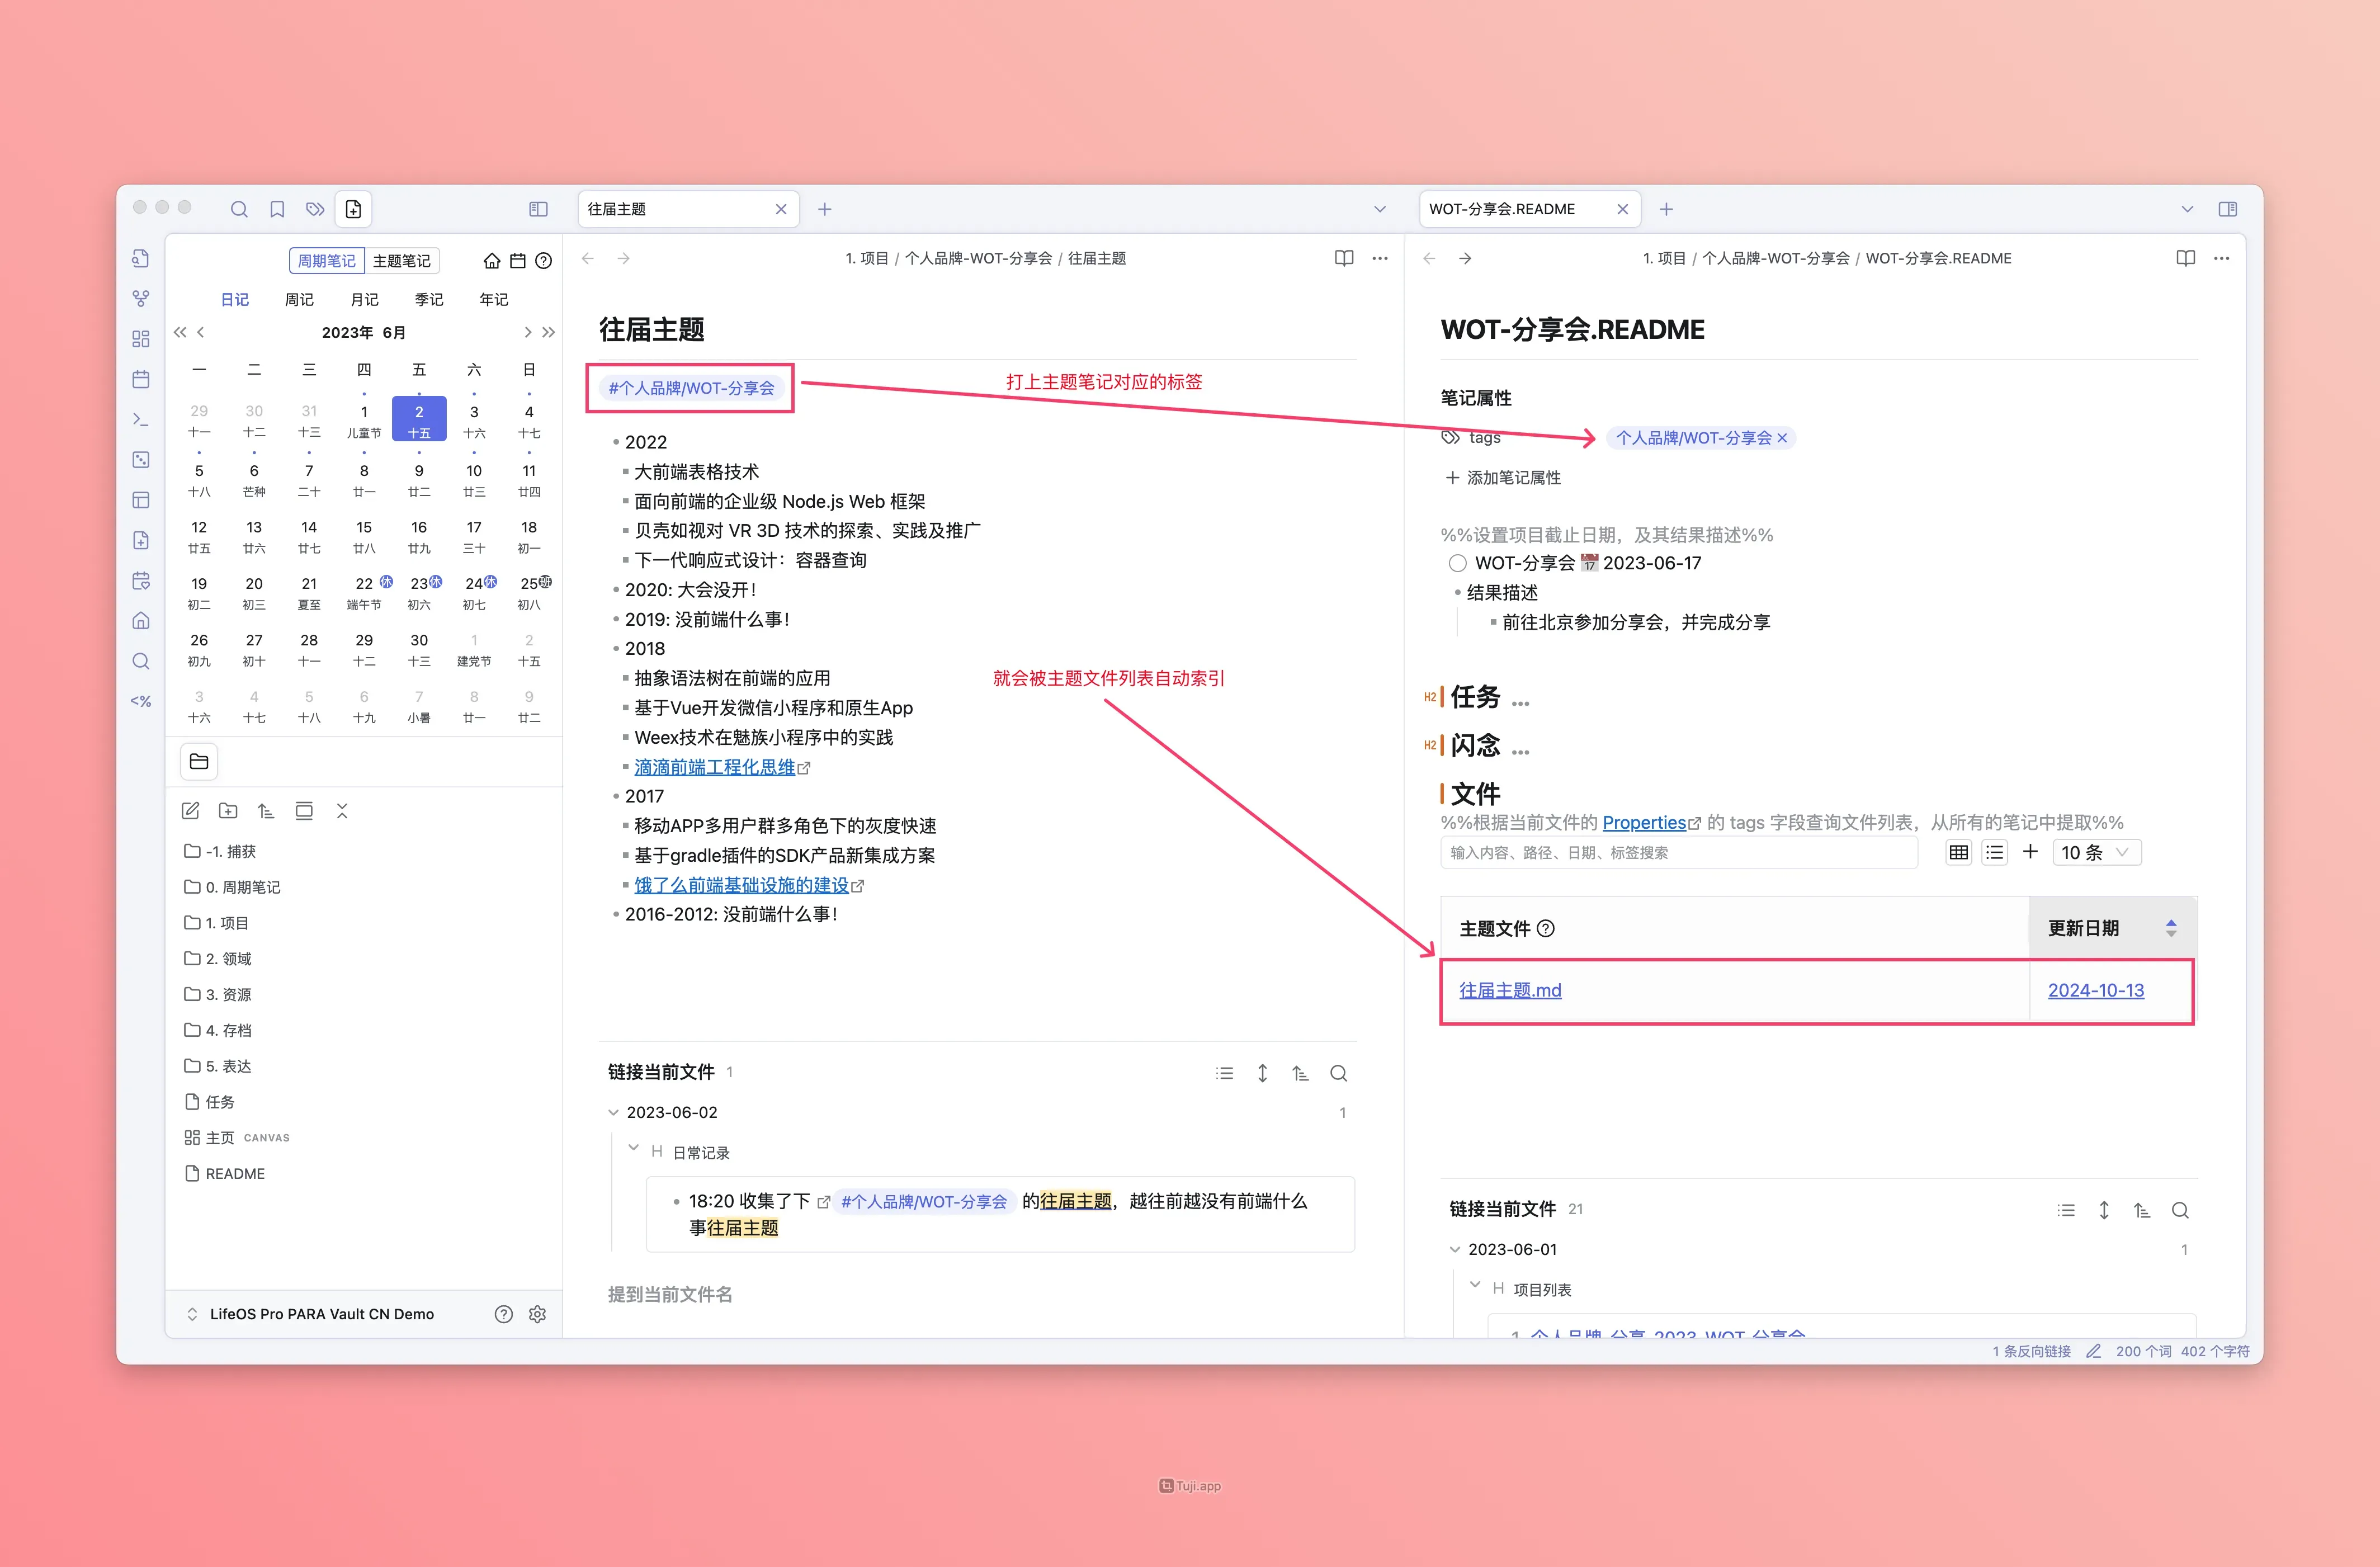The height and width of the screenshot is (1567, 2380).
Task: Open the tags icon in top toolbar
Action: 315,209
